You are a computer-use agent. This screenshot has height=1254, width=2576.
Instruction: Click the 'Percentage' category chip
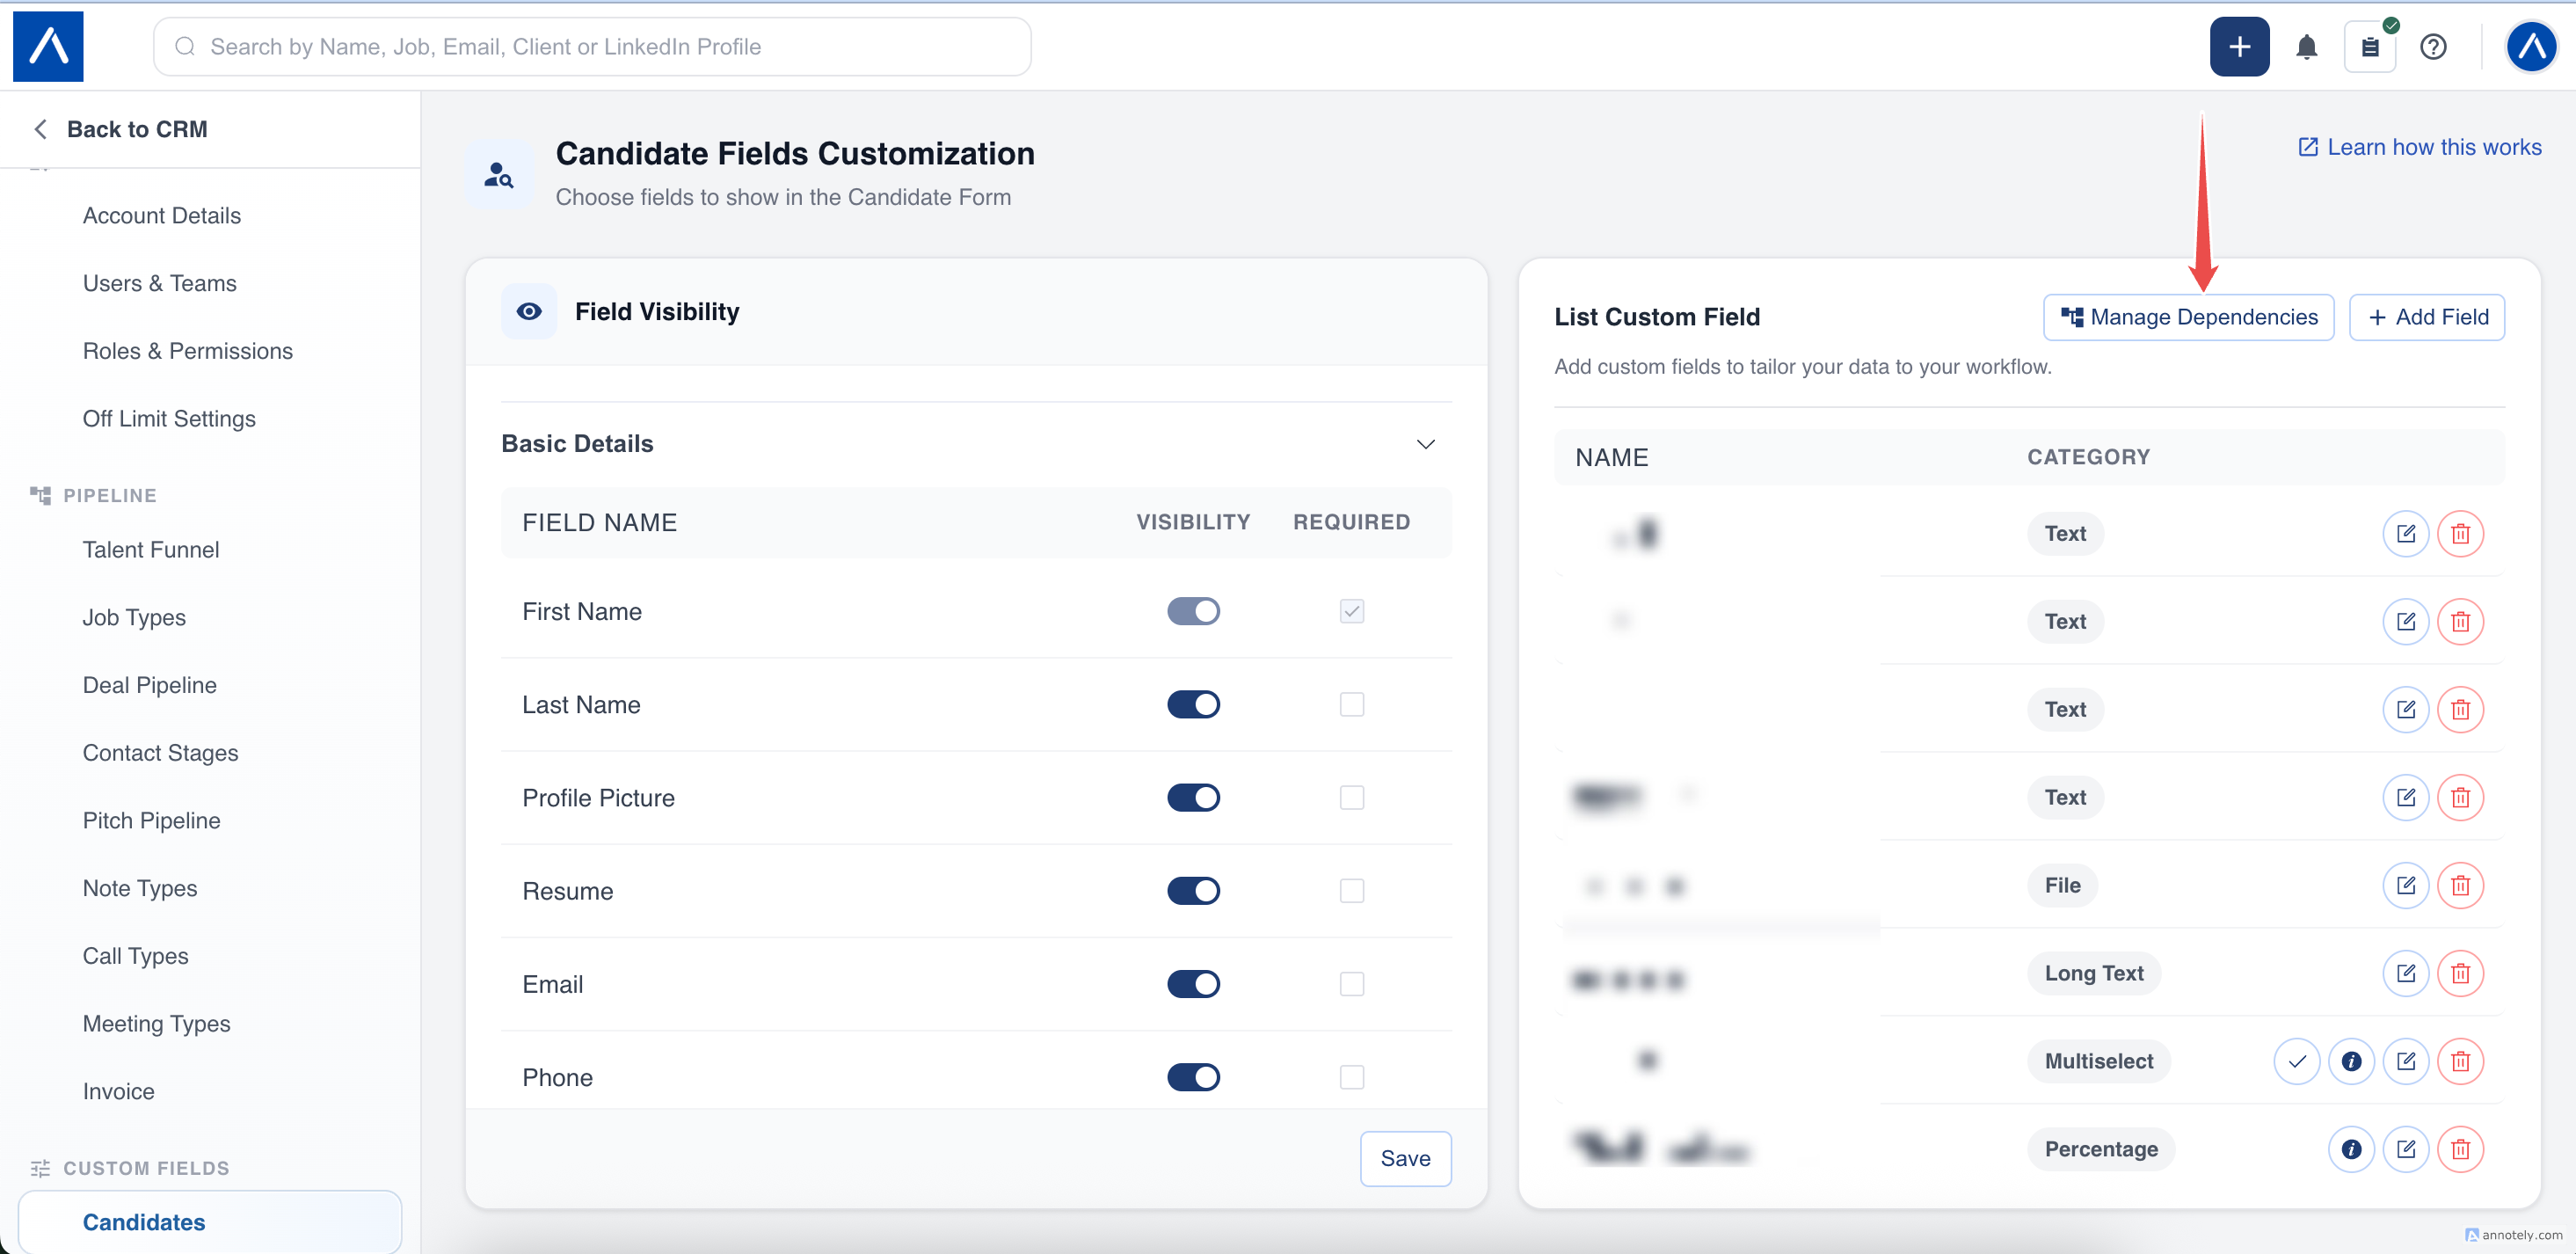pos(2101,1149)
